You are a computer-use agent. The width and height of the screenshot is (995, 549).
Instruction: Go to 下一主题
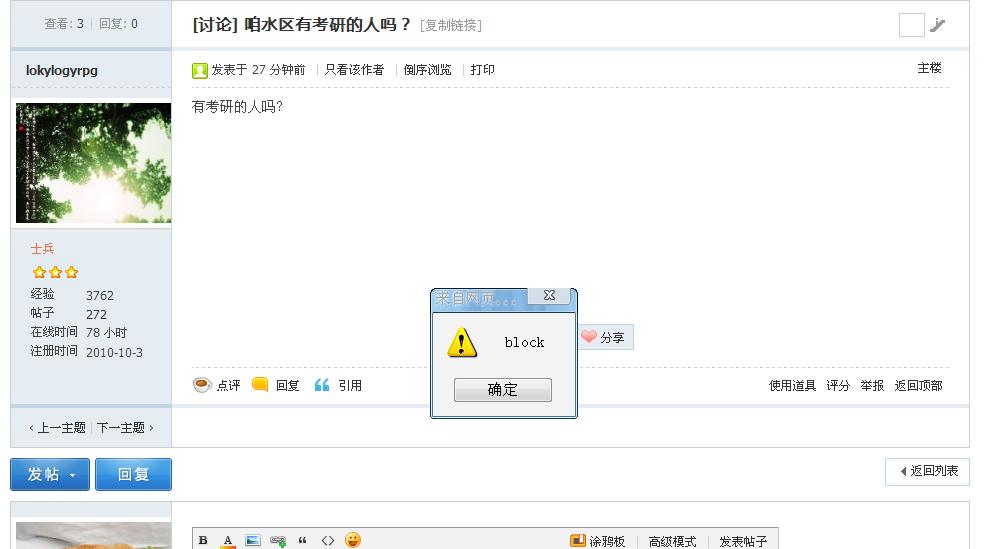click(x=125, y=428)
